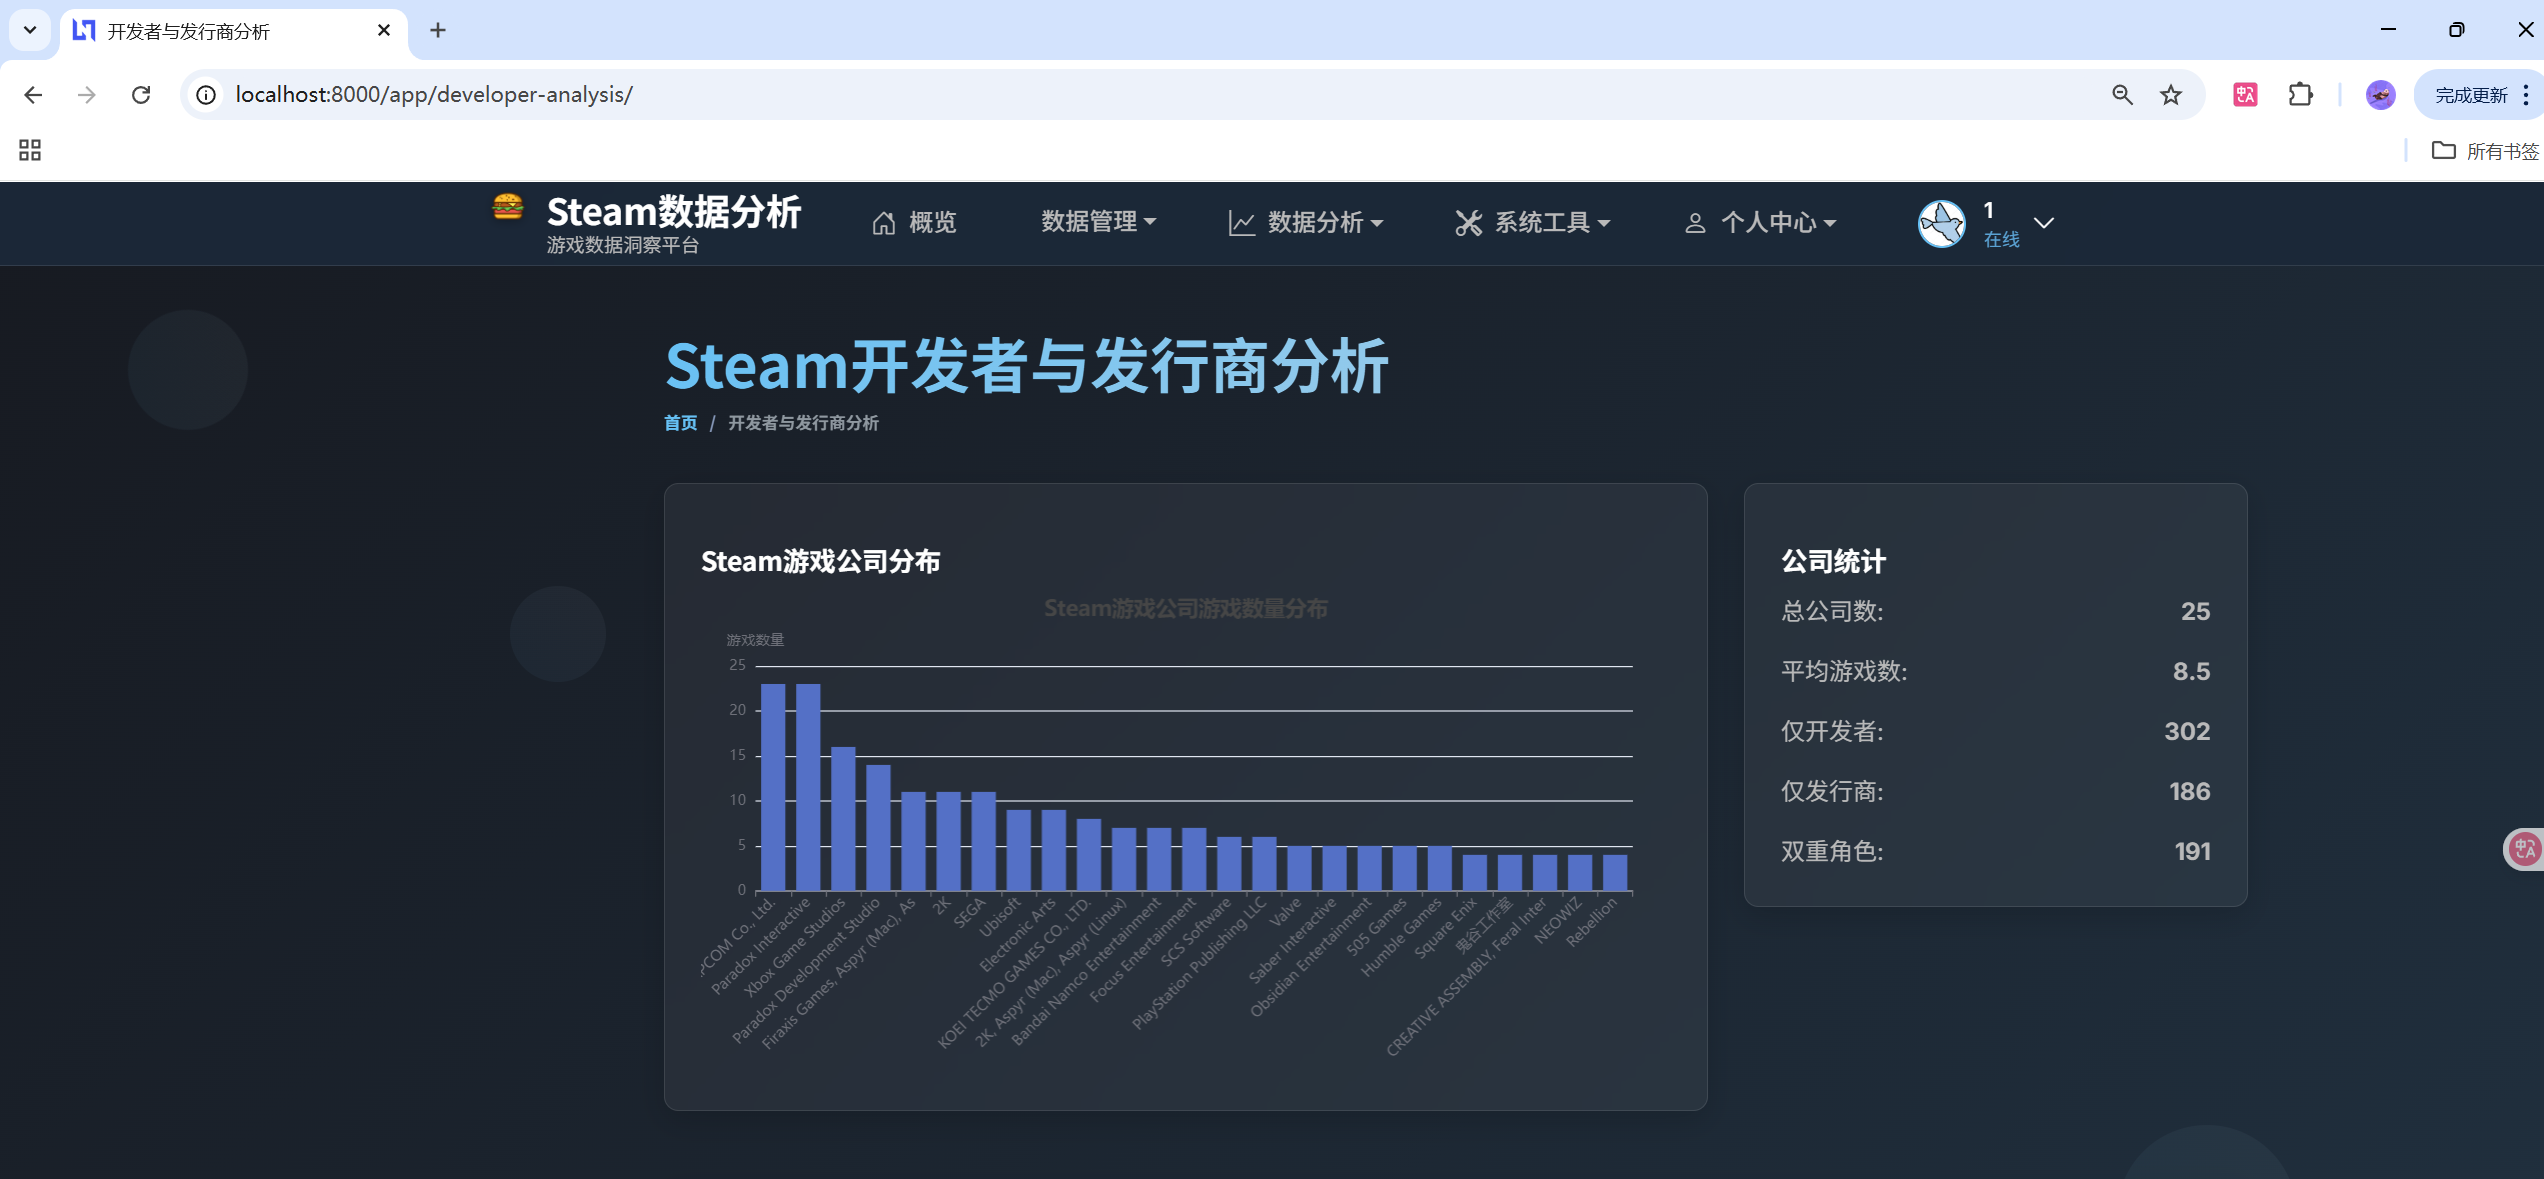This screenshot has width=2544, height=1179.
Task: Click the Xbox Game Studios bar
Action: tap(843, 818)
